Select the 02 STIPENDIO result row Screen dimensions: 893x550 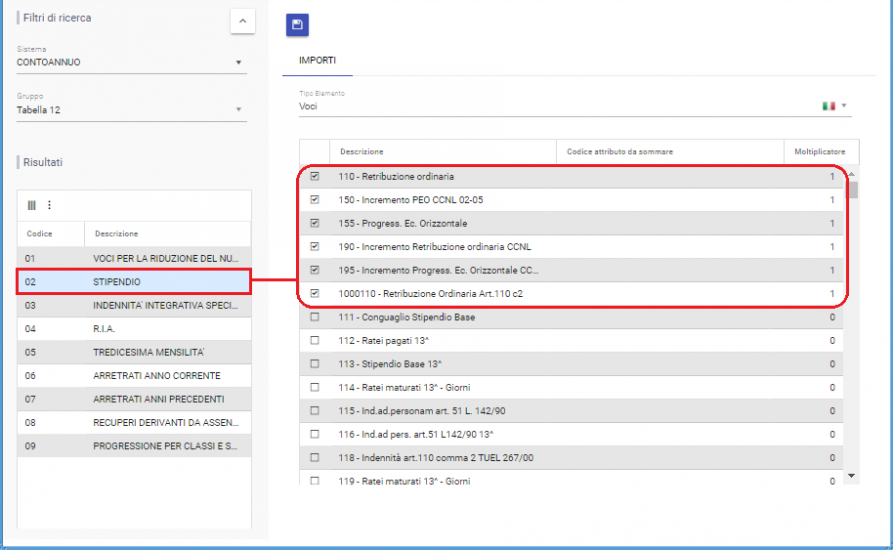(x=132, y=282)
